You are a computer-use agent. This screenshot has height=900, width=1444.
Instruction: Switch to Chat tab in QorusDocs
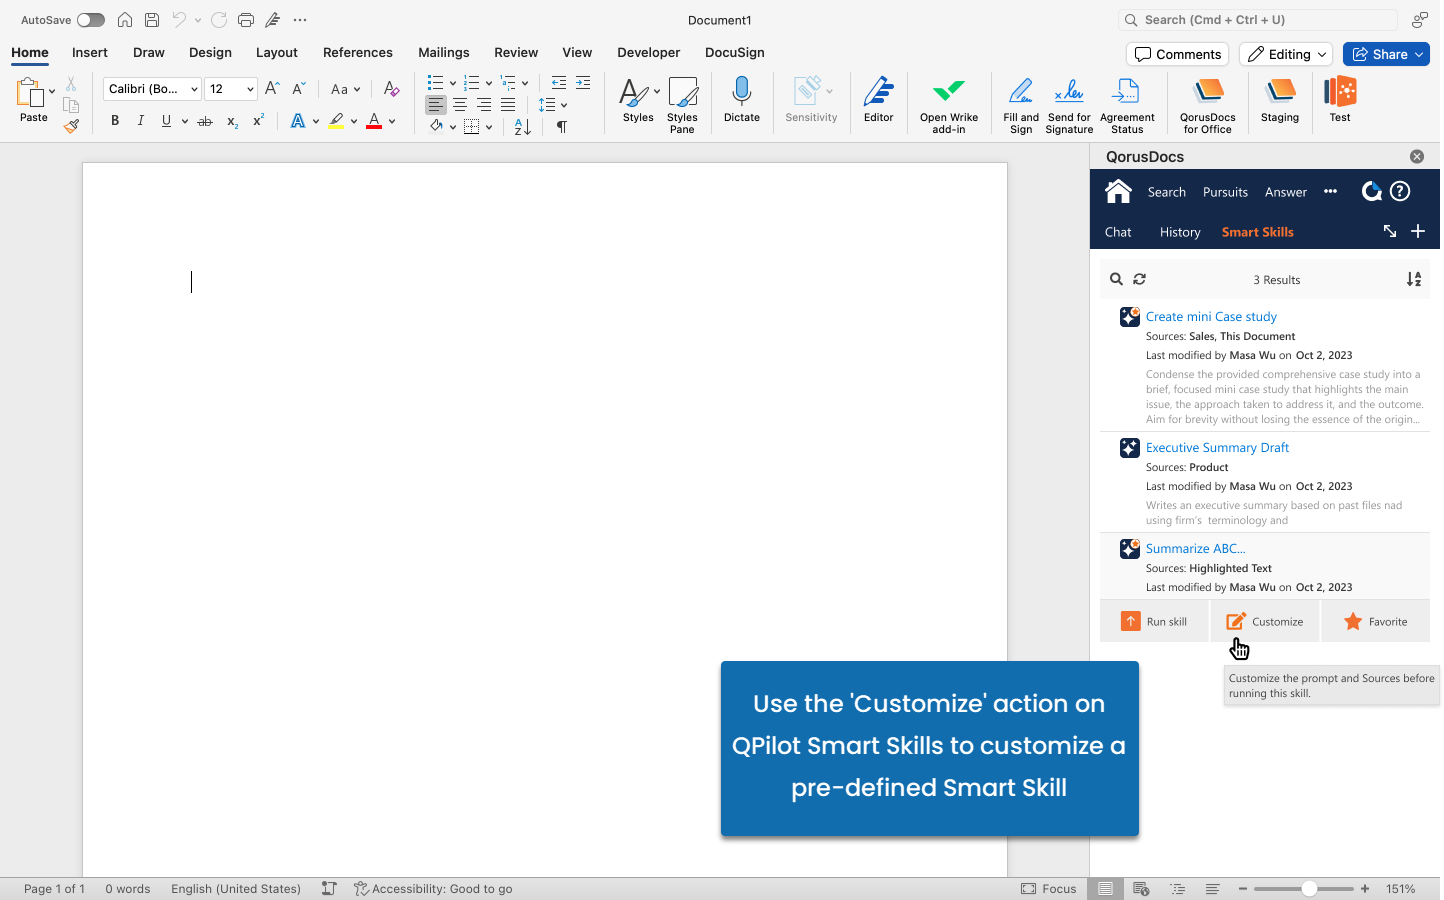[1118, 232]
